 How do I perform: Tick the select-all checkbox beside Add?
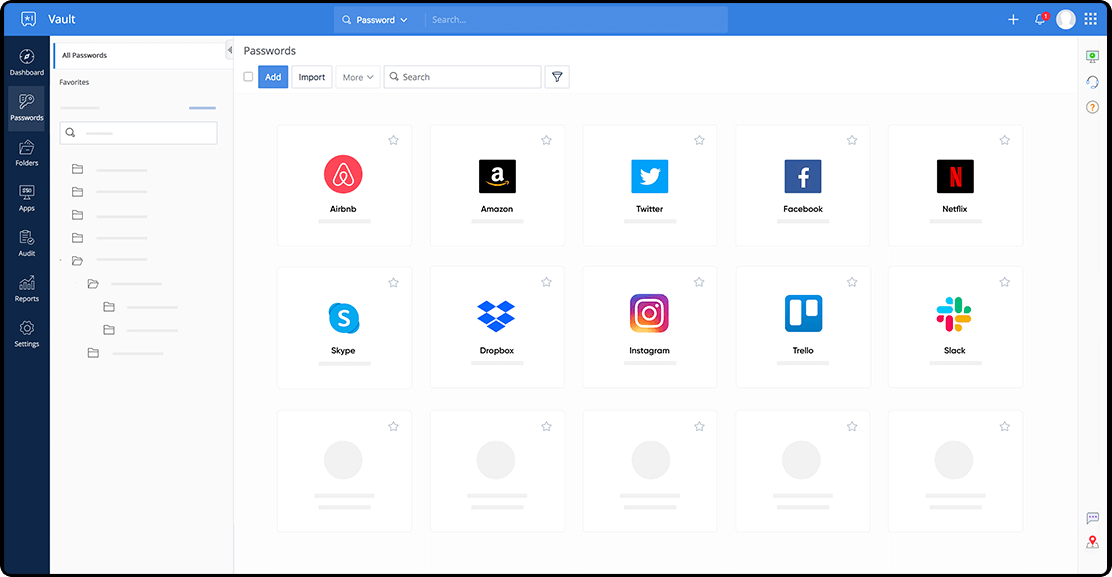click(x=248, y=77)
